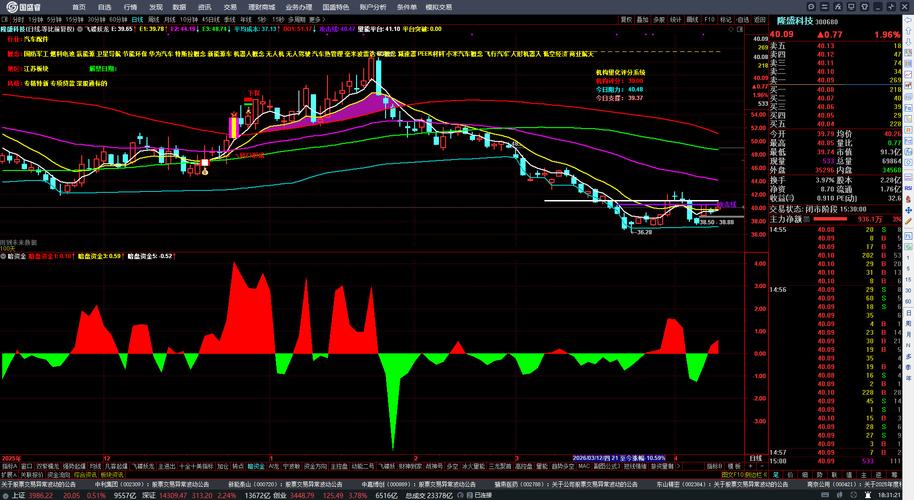Click the date tooltip 2026/03/12 on time axis
The width and height of the screenshot is (914, 500).
click(619, 458)
